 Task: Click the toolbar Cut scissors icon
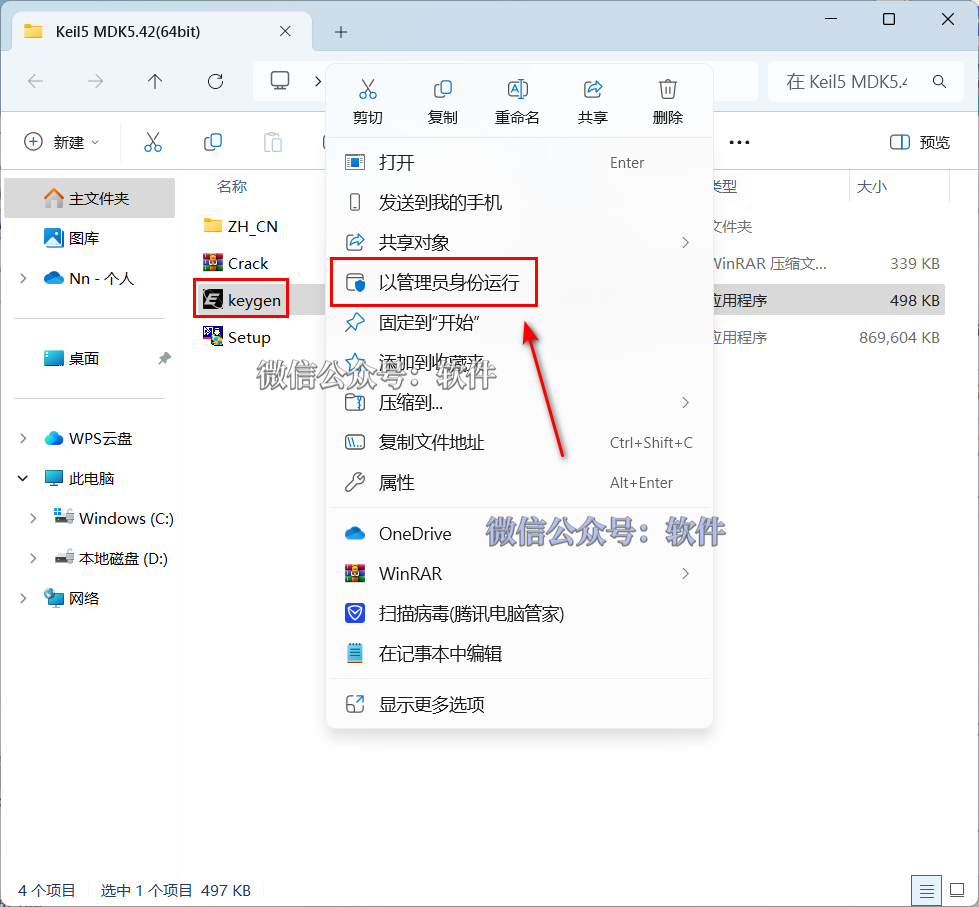click(153, 142)
